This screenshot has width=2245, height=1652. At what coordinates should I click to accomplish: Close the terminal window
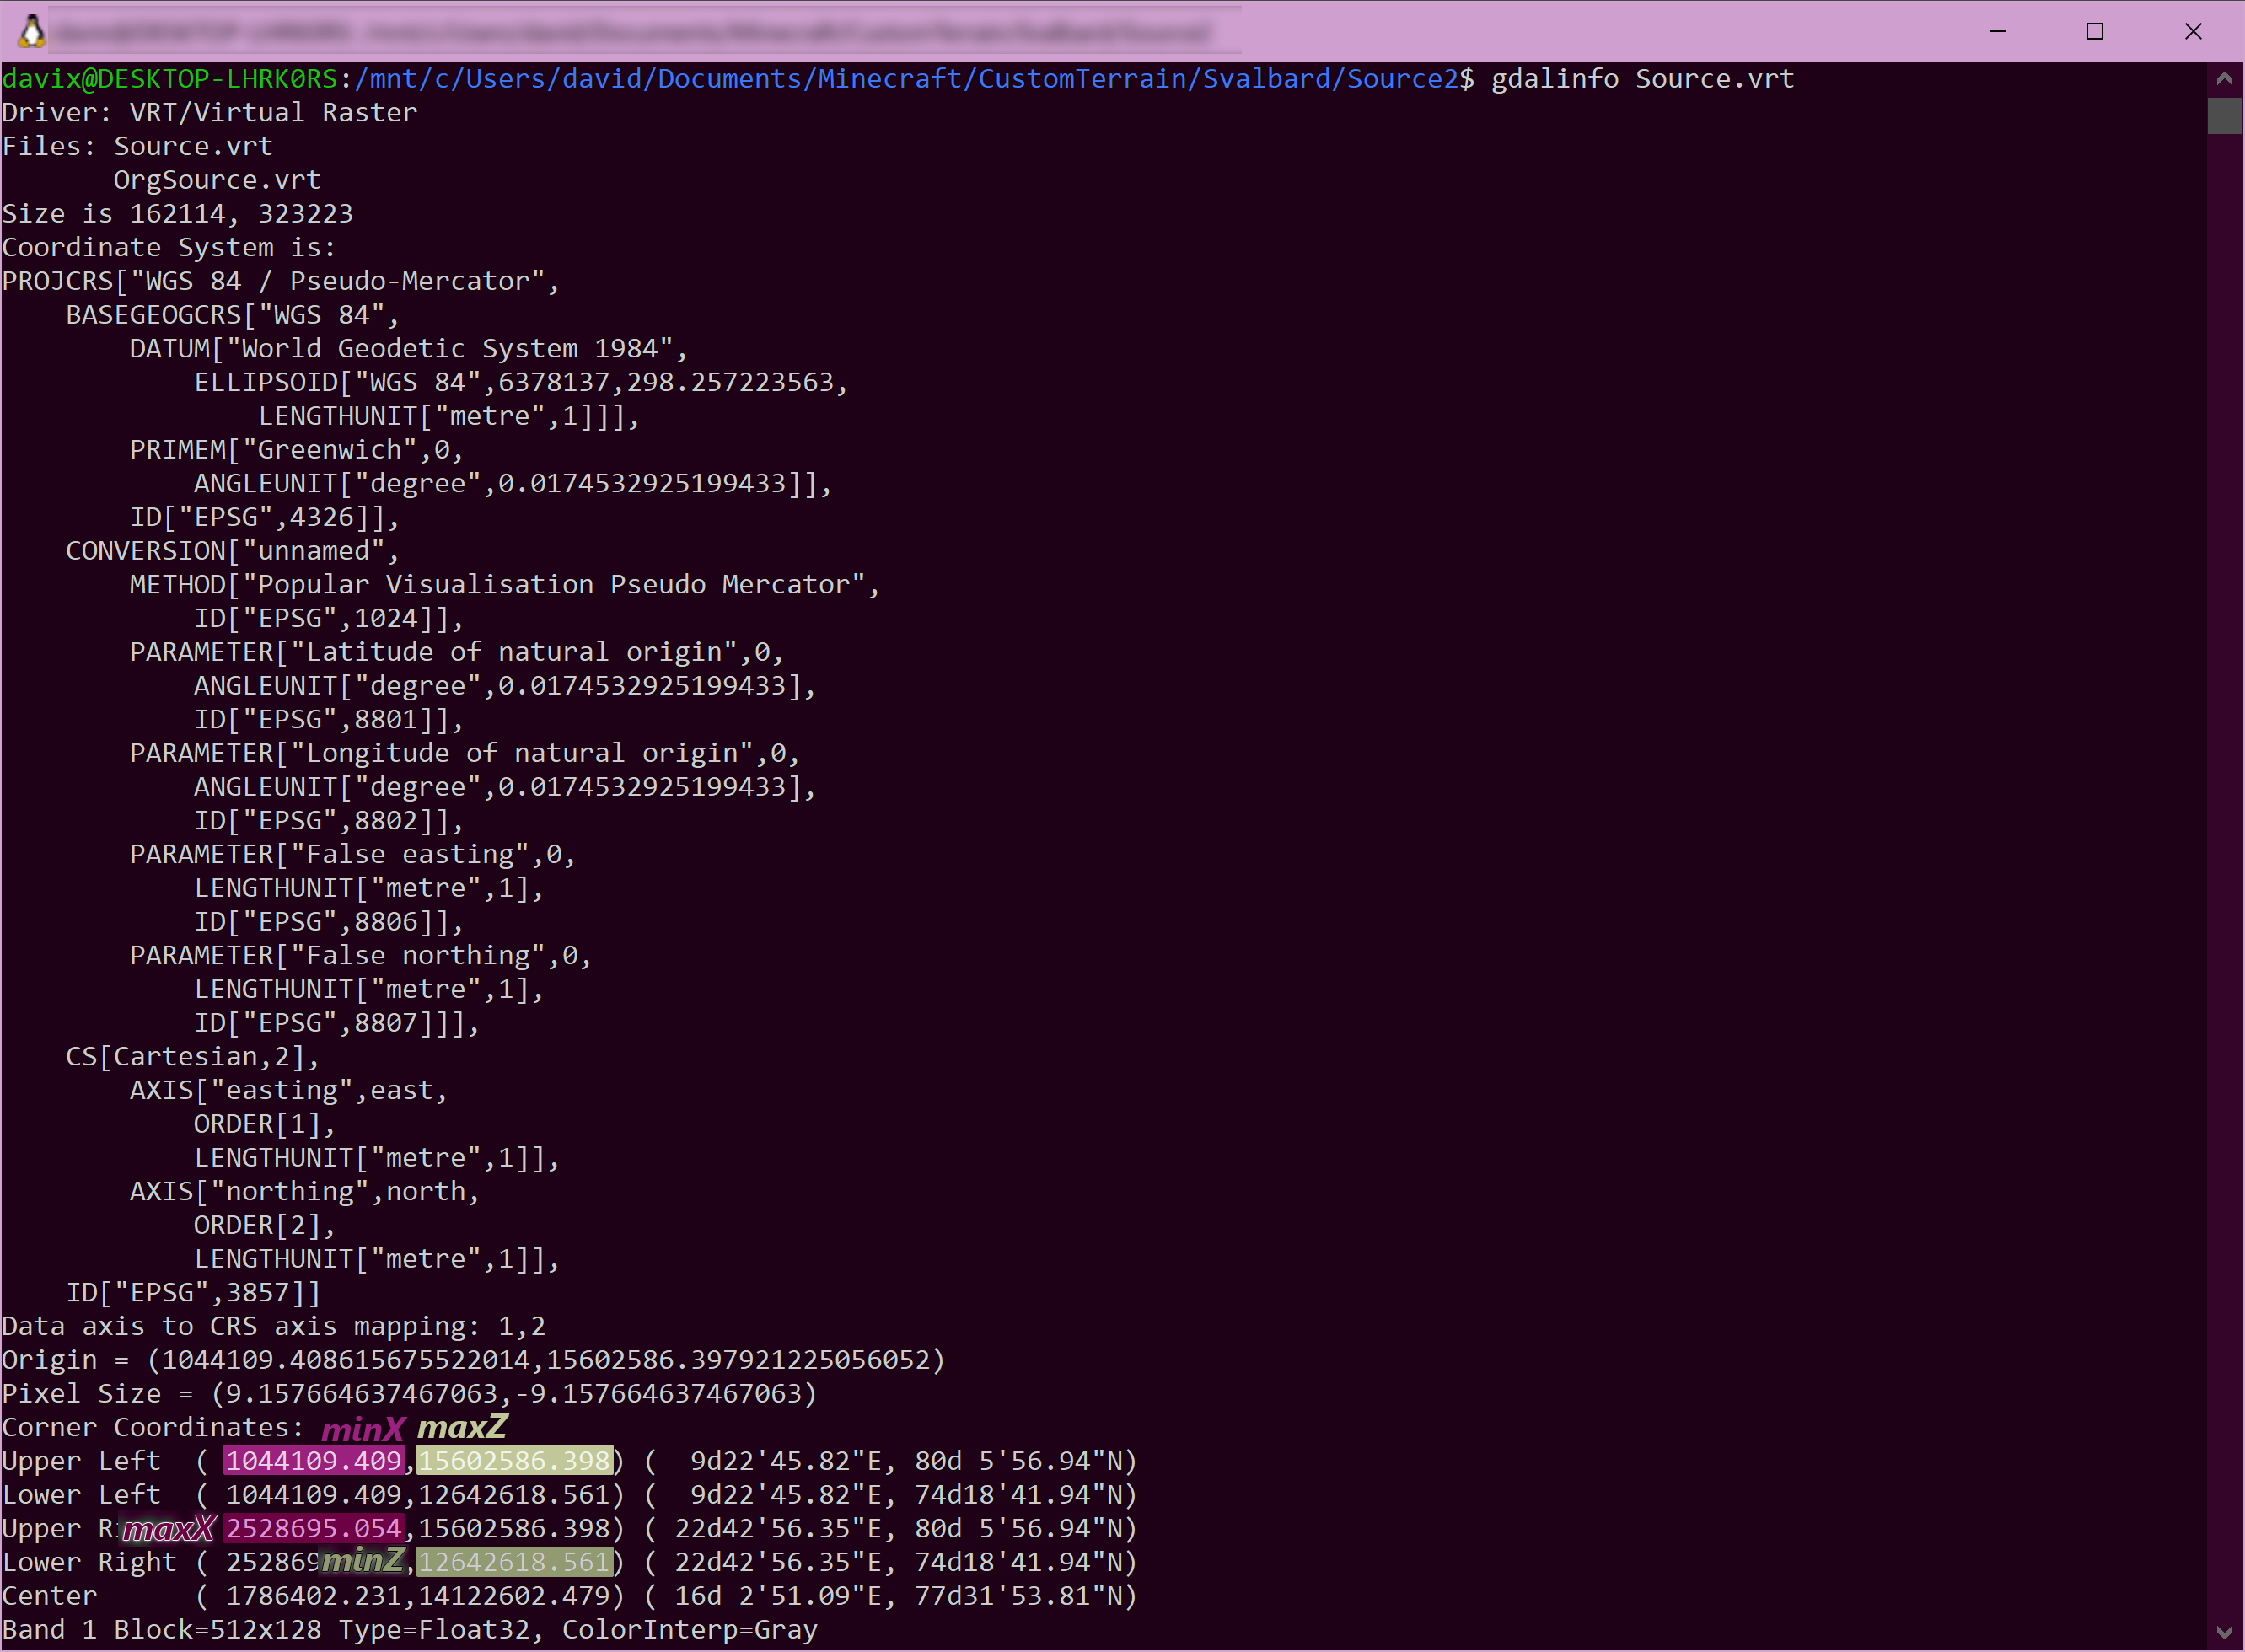[x=2193, y=31]
